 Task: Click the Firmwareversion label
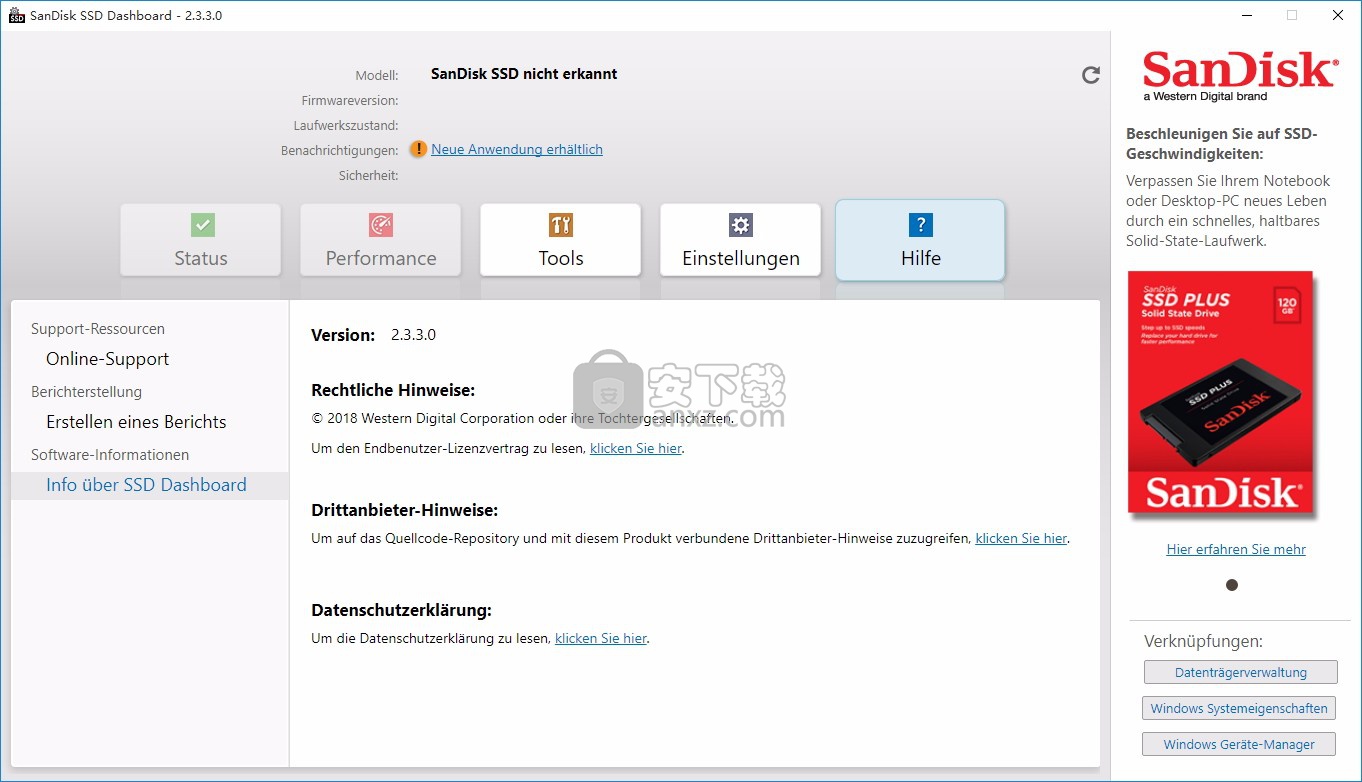[350, 101]
